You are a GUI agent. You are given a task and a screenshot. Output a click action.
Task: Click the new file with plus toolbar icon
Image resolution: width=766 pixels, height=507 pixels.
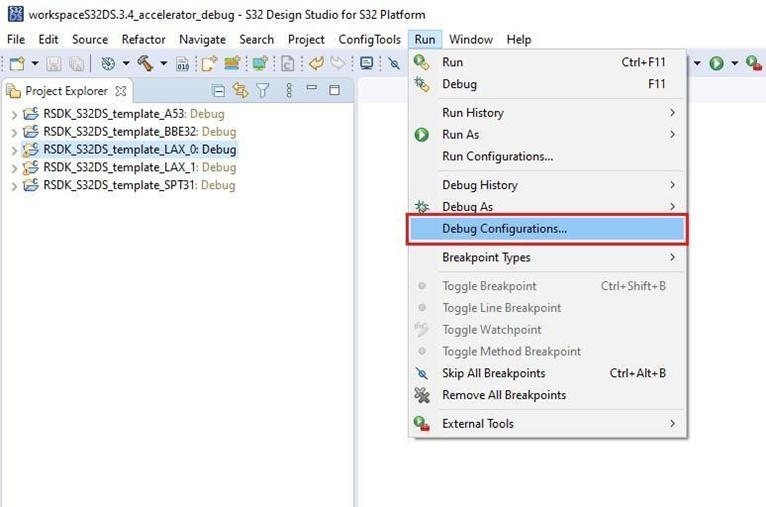pyautogui.click(x=209, y=63)
